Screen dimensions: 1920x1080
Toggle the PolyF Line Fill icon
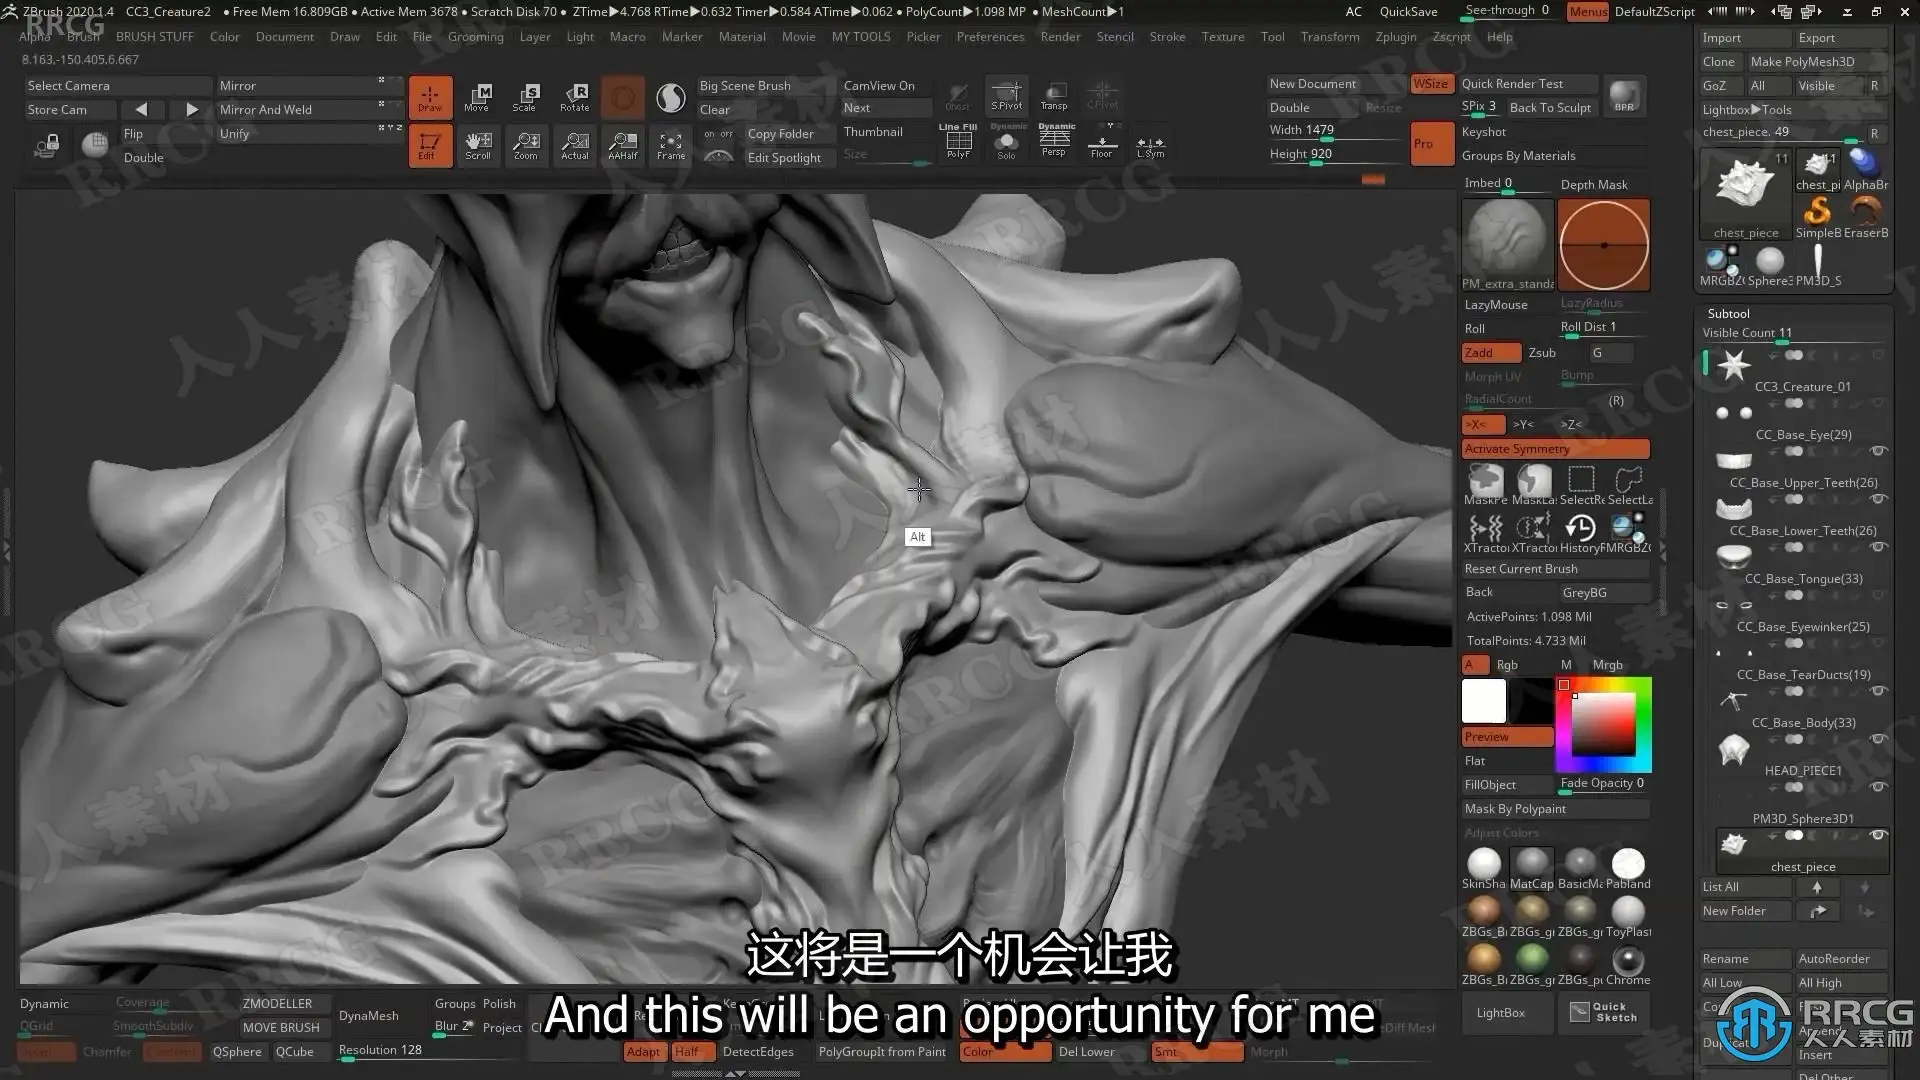(x=958, y=142)
